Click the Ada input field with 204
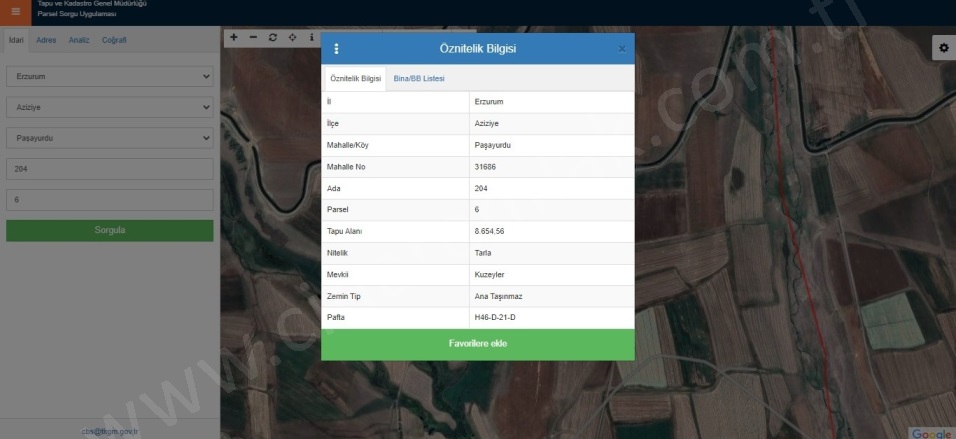This screenshot has width=956, height=439. pyautogui.click(x=110, y=169)
